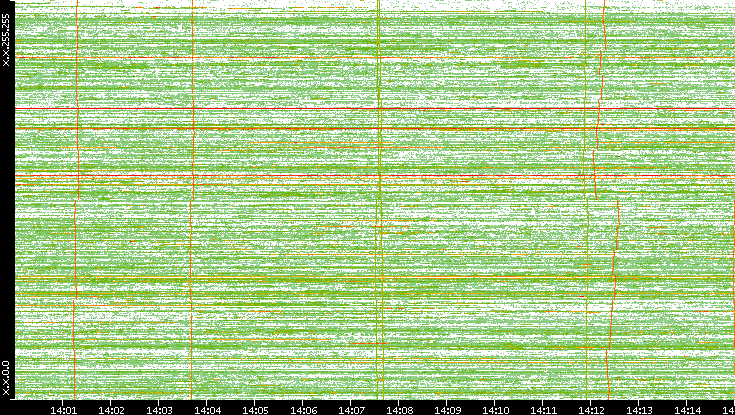Click the 14:13 time axis label

[x=639, y=410]
